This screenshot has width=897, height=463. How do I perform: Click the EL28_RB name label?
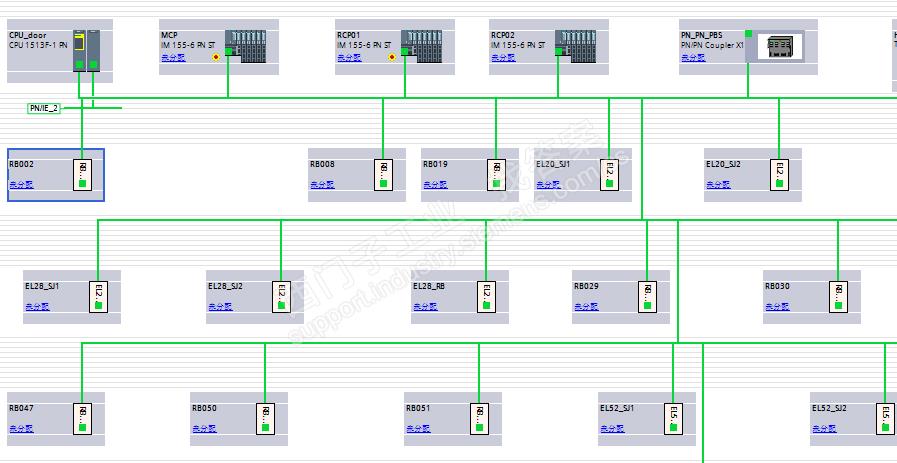click(429, 286)
